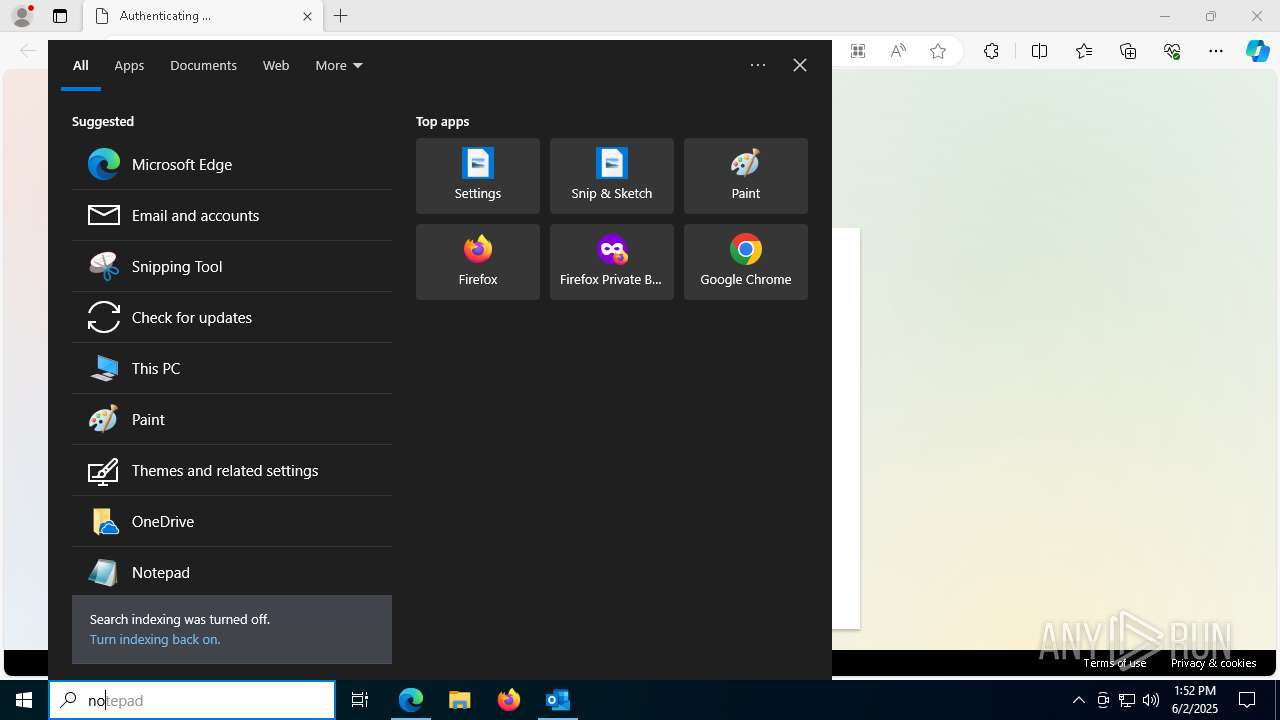Open taskbar clock and date

(1194, 700)
